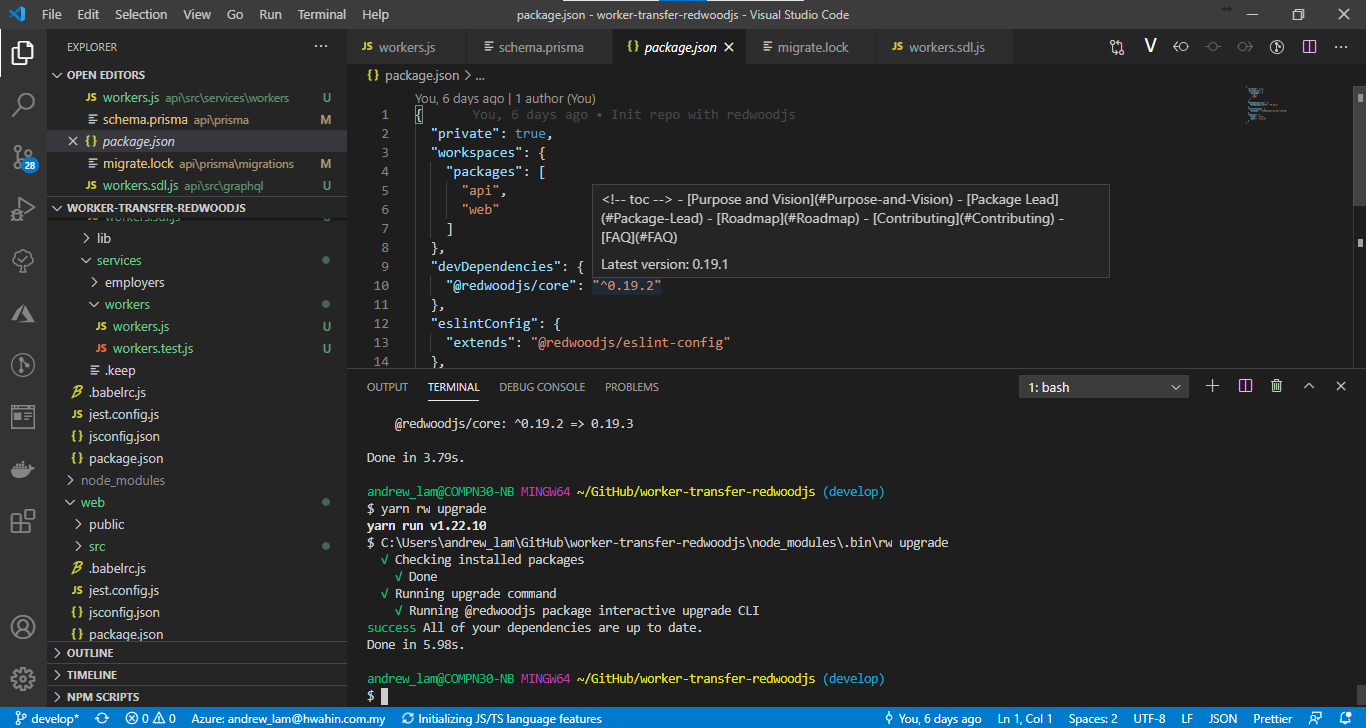Open the File menu
Viewport: 1366px width, 728px height.
52,15
